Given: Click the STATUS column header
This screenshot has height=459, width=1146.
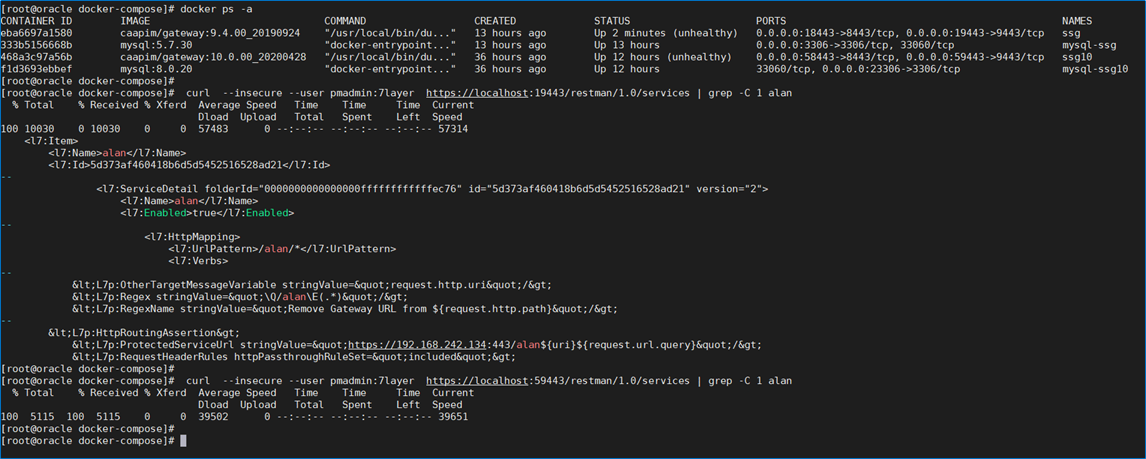Looking at the screenshot, I should [x=612, y=21].
